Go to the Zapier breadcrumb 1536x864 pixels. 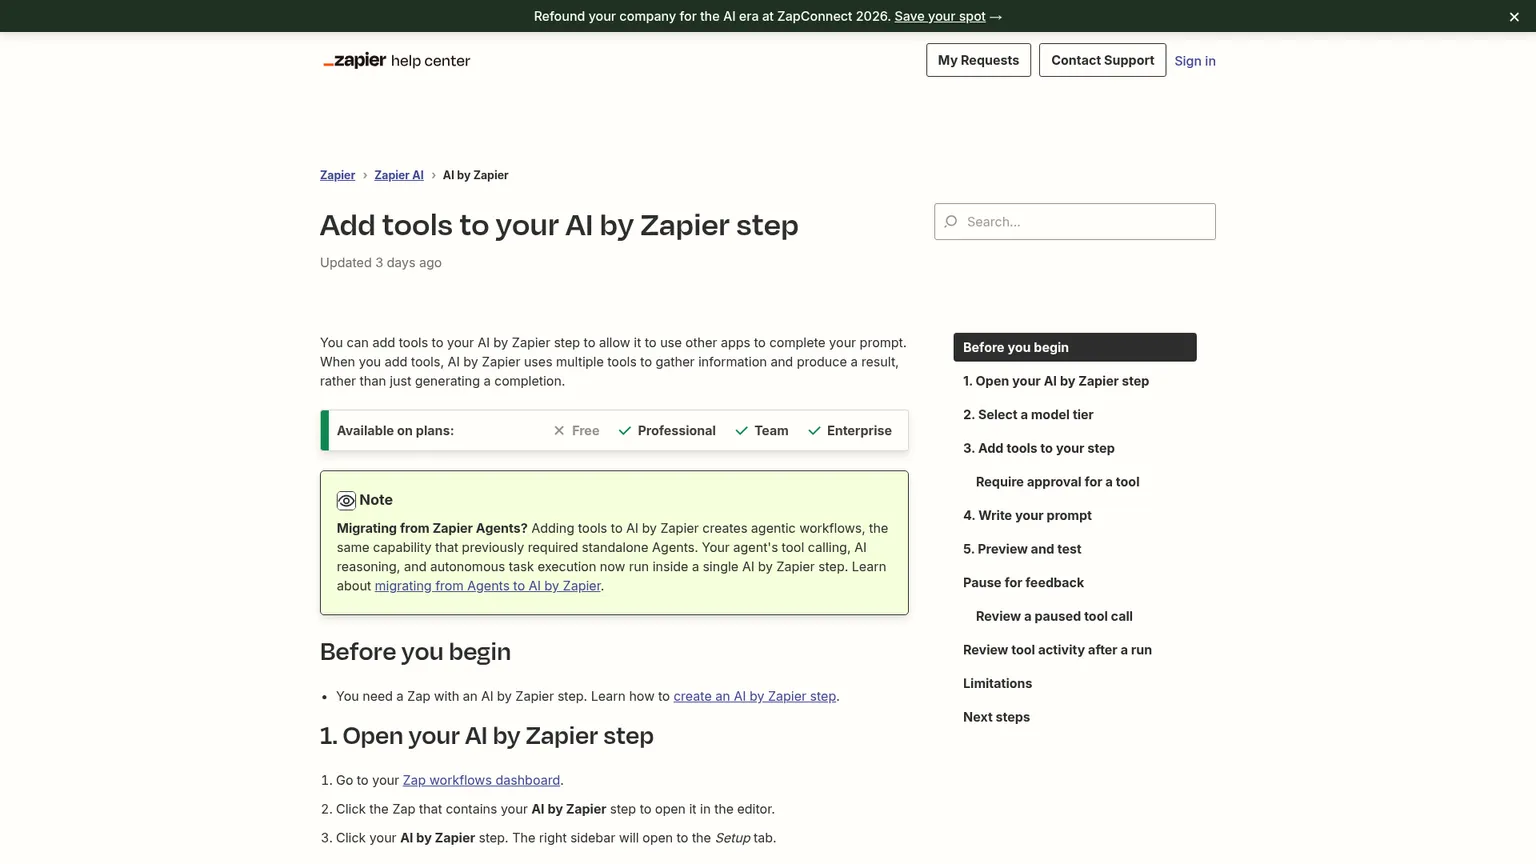[x=337, y=175]
